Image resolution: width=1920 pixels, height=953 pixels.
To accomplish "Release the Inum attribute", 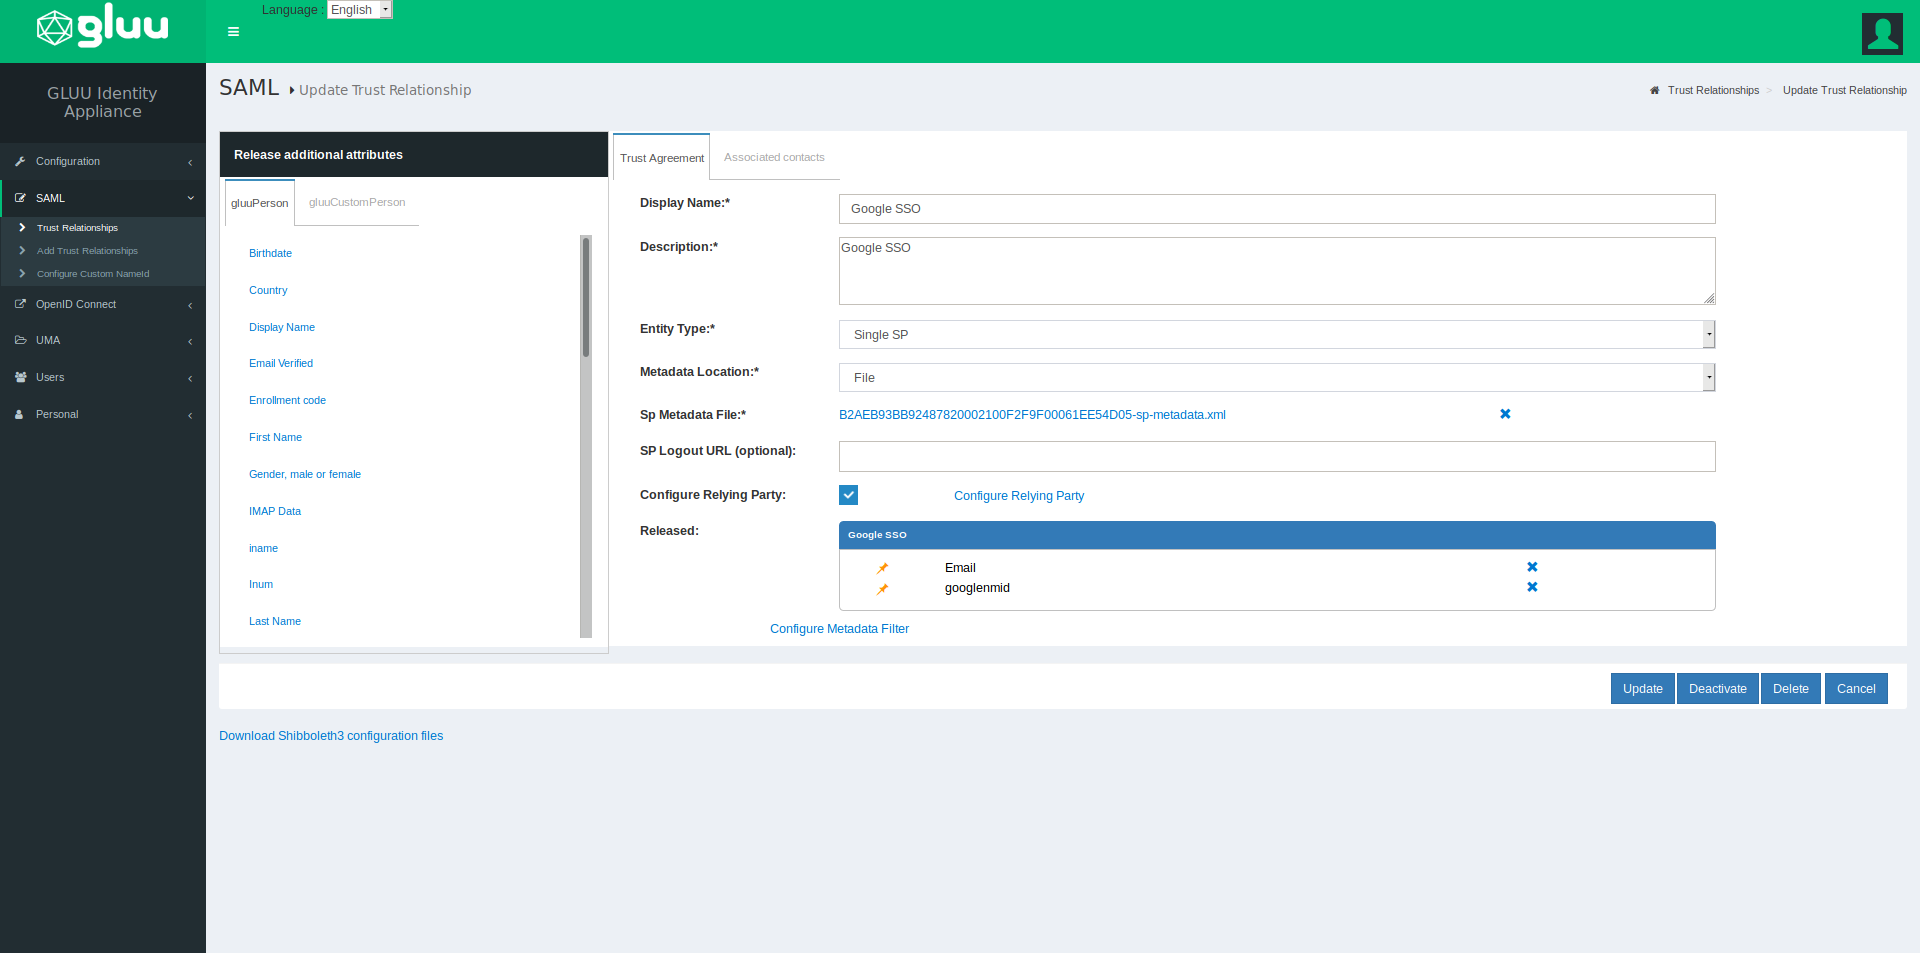I will pyautogui.click(x=261, y=584).
